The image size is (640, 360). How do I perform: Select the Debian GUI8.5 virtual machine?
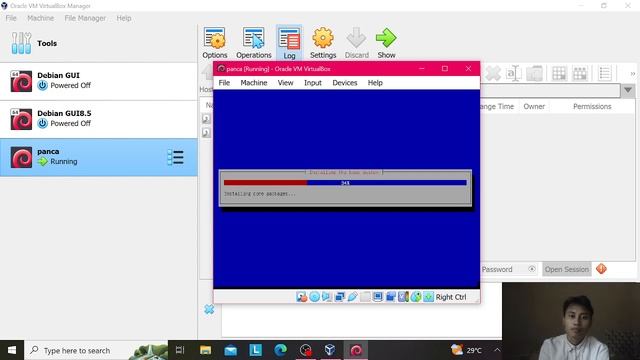pyautogui.click(x=98, y=119)
